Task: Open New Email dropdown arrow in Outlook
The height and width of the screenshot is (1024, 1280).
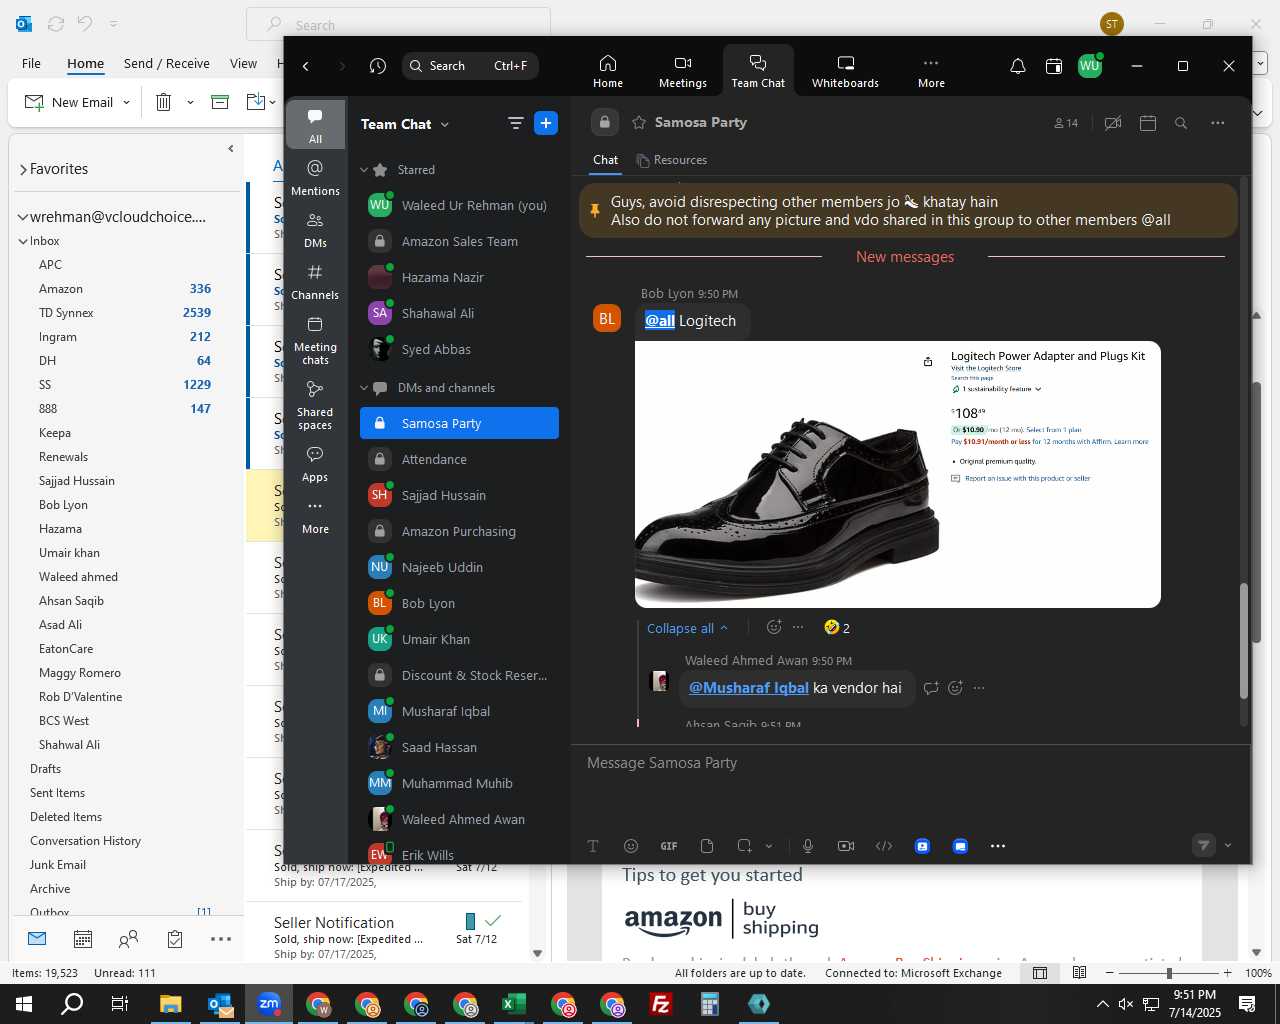Action: coord(126,102)
